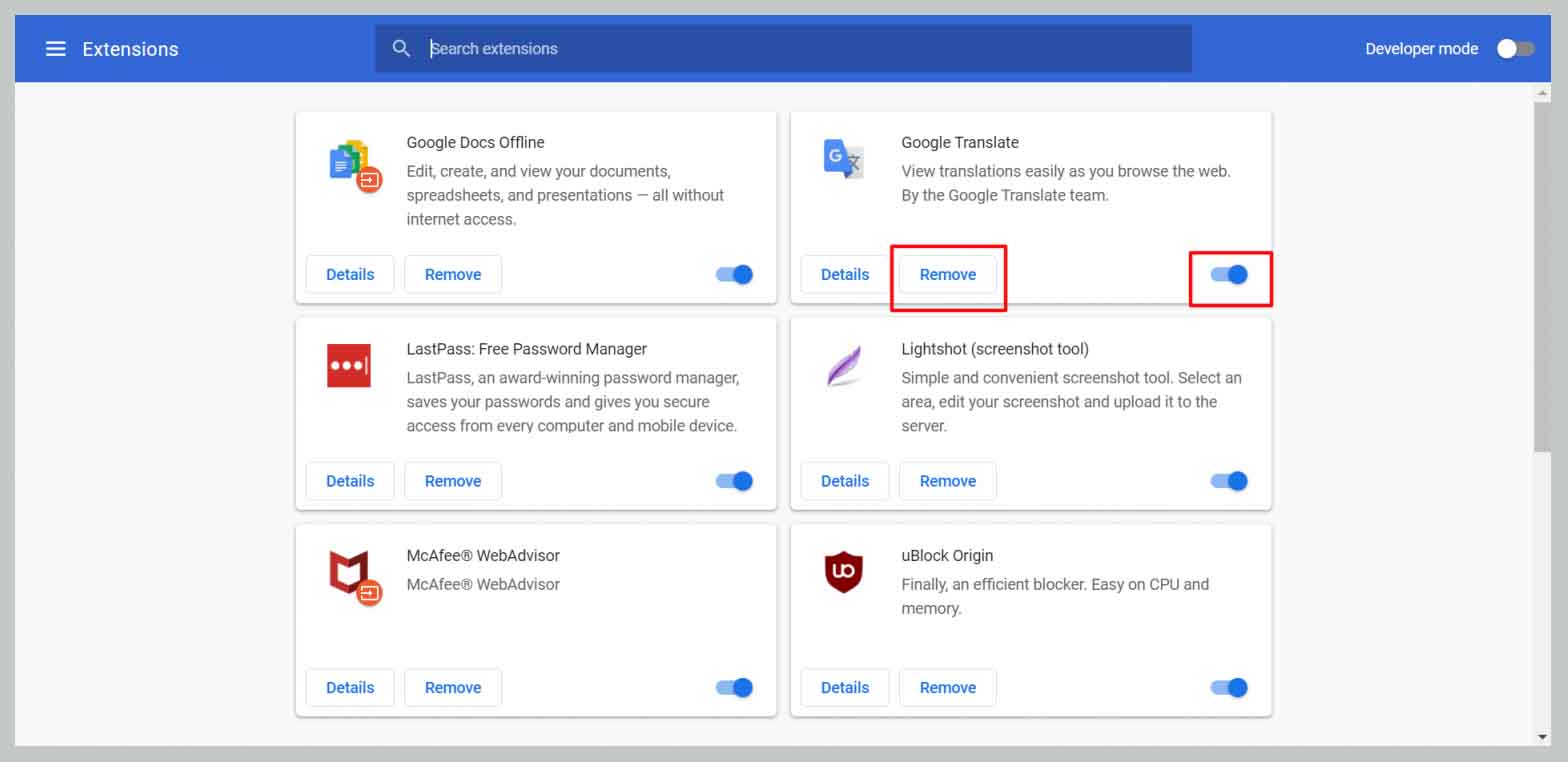Click 'Edit, create, and view your documents' text
1568x762 pixels.
[x=565, y=195]
